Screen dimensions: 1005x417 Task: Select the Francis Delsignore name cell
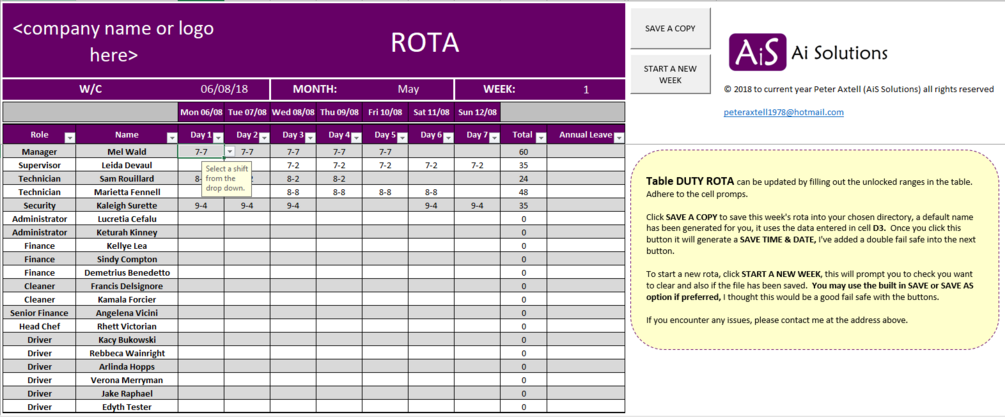tap(127, 286)
